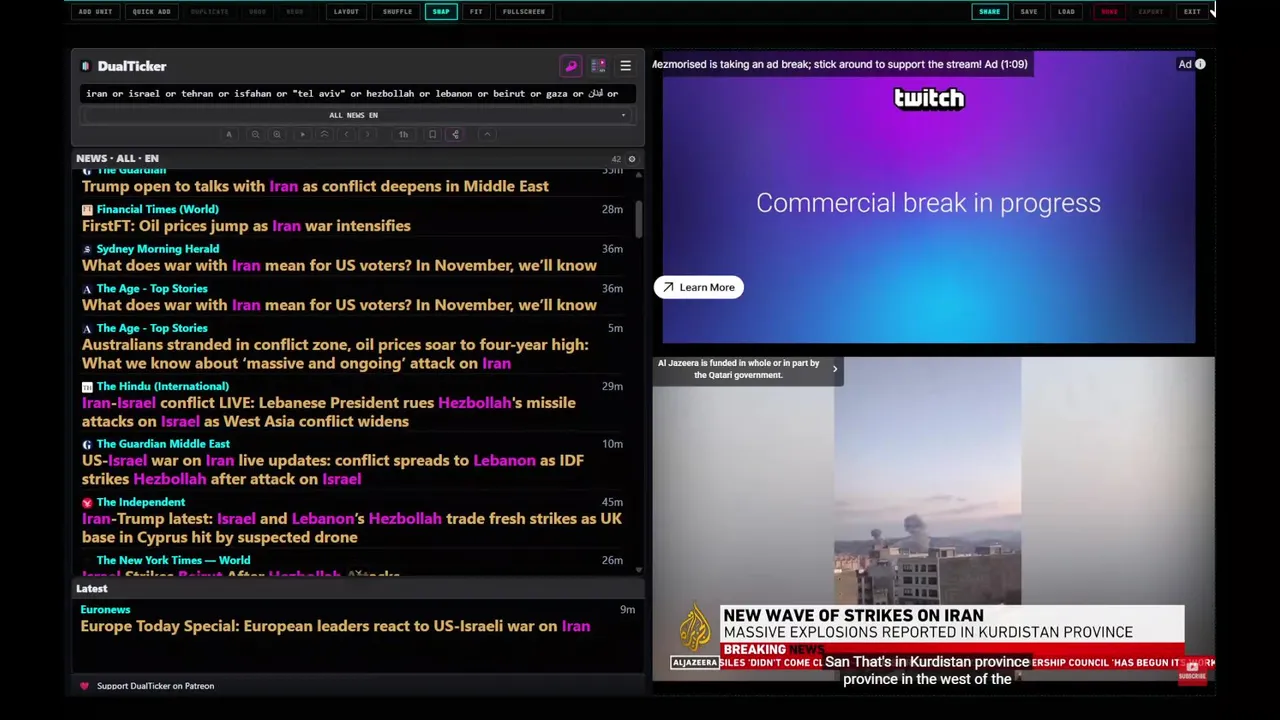Click the Fit toolbar button

476,12
